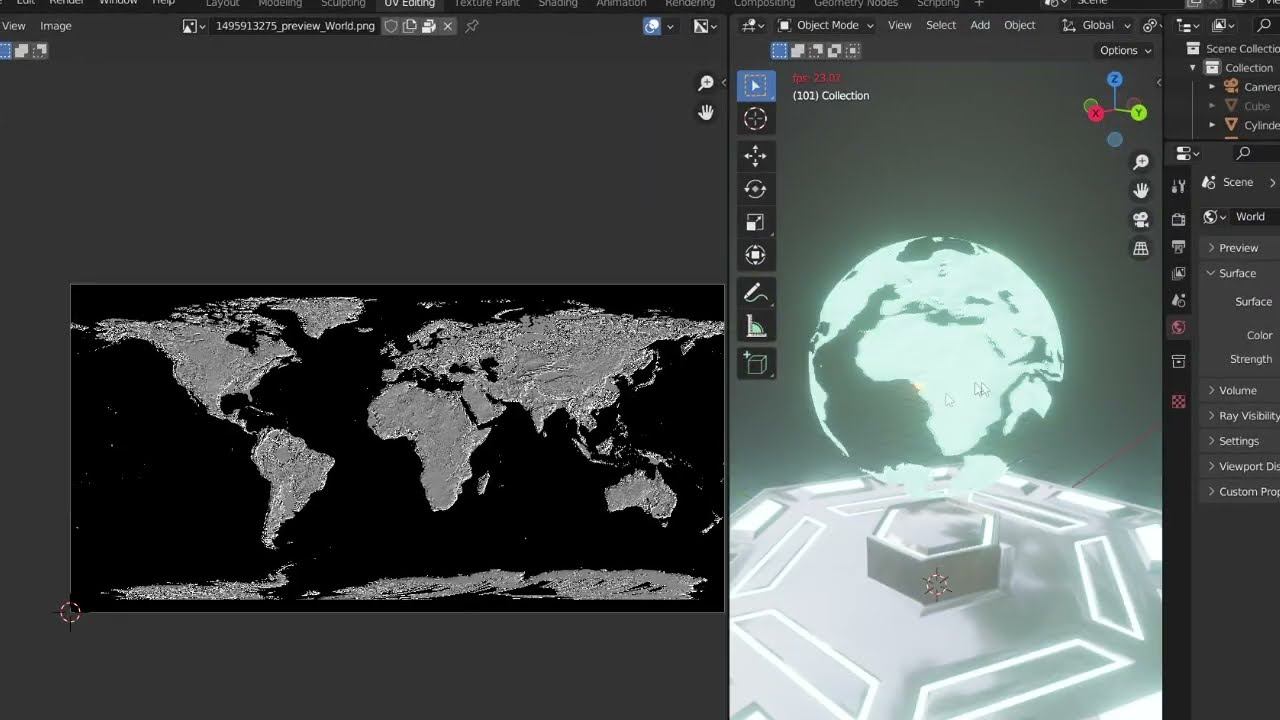Select the Measure tool
1280x720 pixels.
point(755,326)
